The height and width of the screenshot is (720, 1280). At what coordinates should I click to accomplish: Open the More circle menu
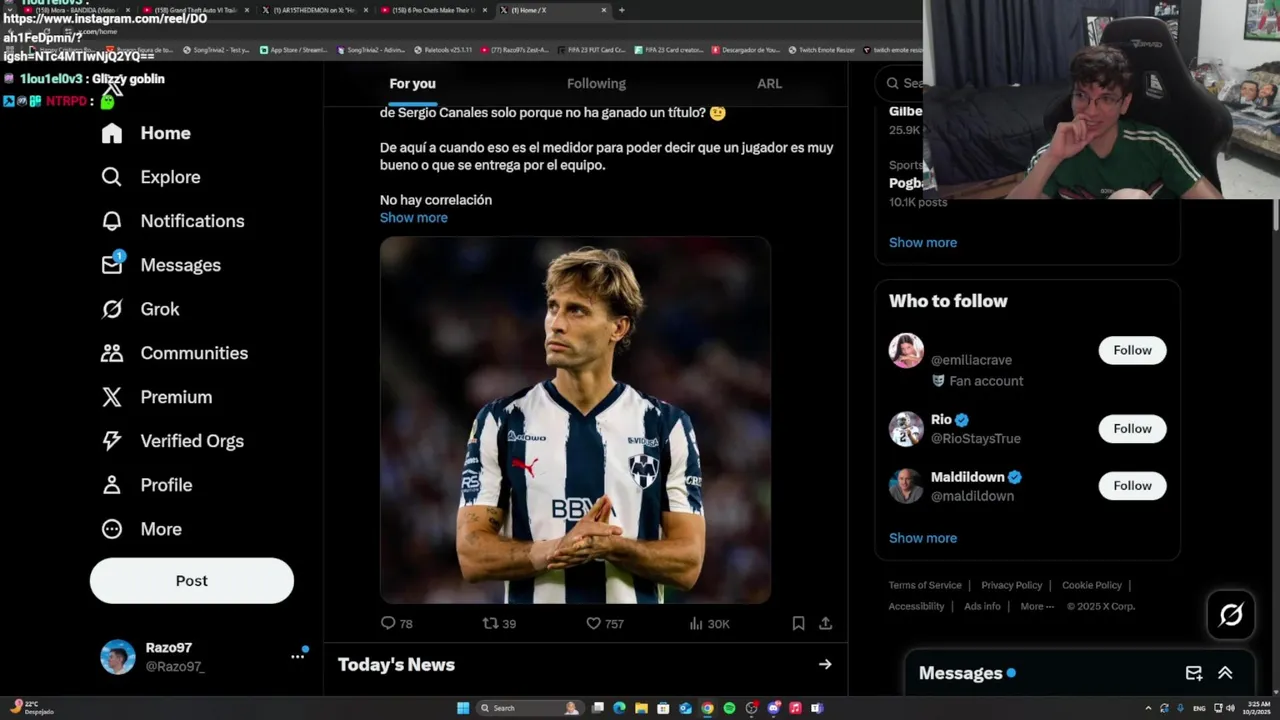click(x=111, y=529)
